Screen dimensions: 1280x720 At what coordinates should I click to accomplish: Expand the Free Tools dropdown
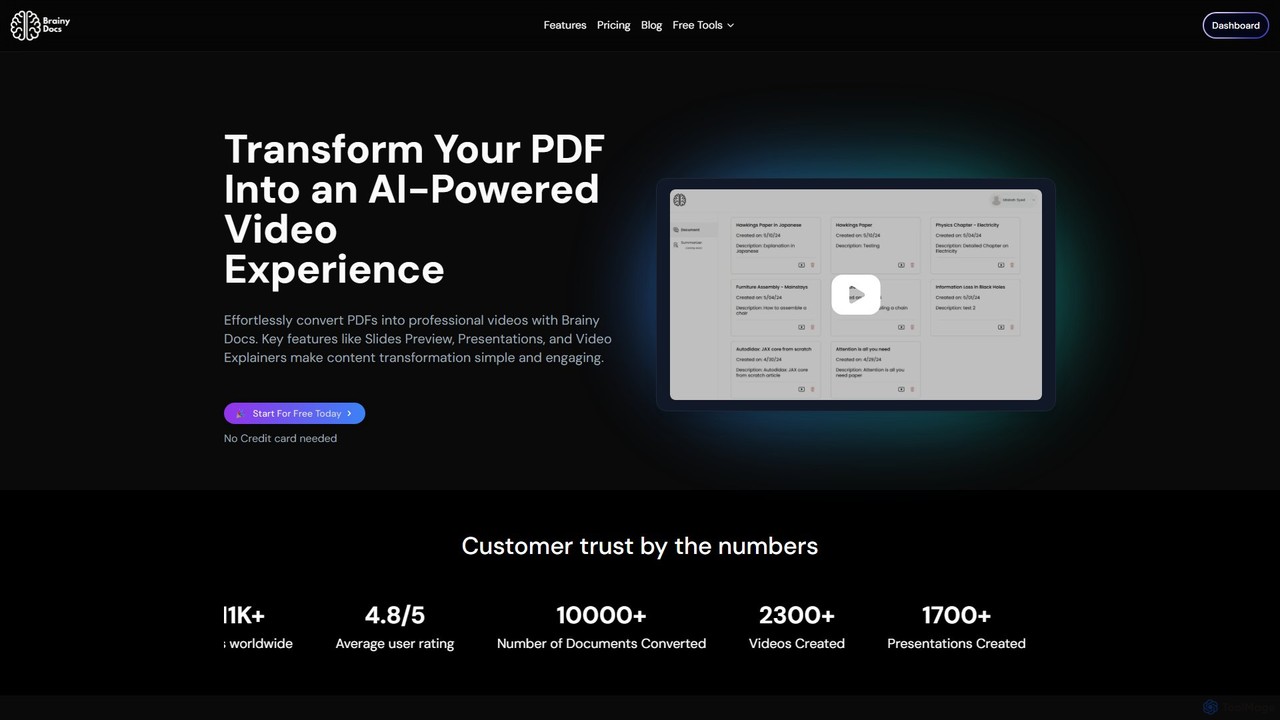coord(703,25)
